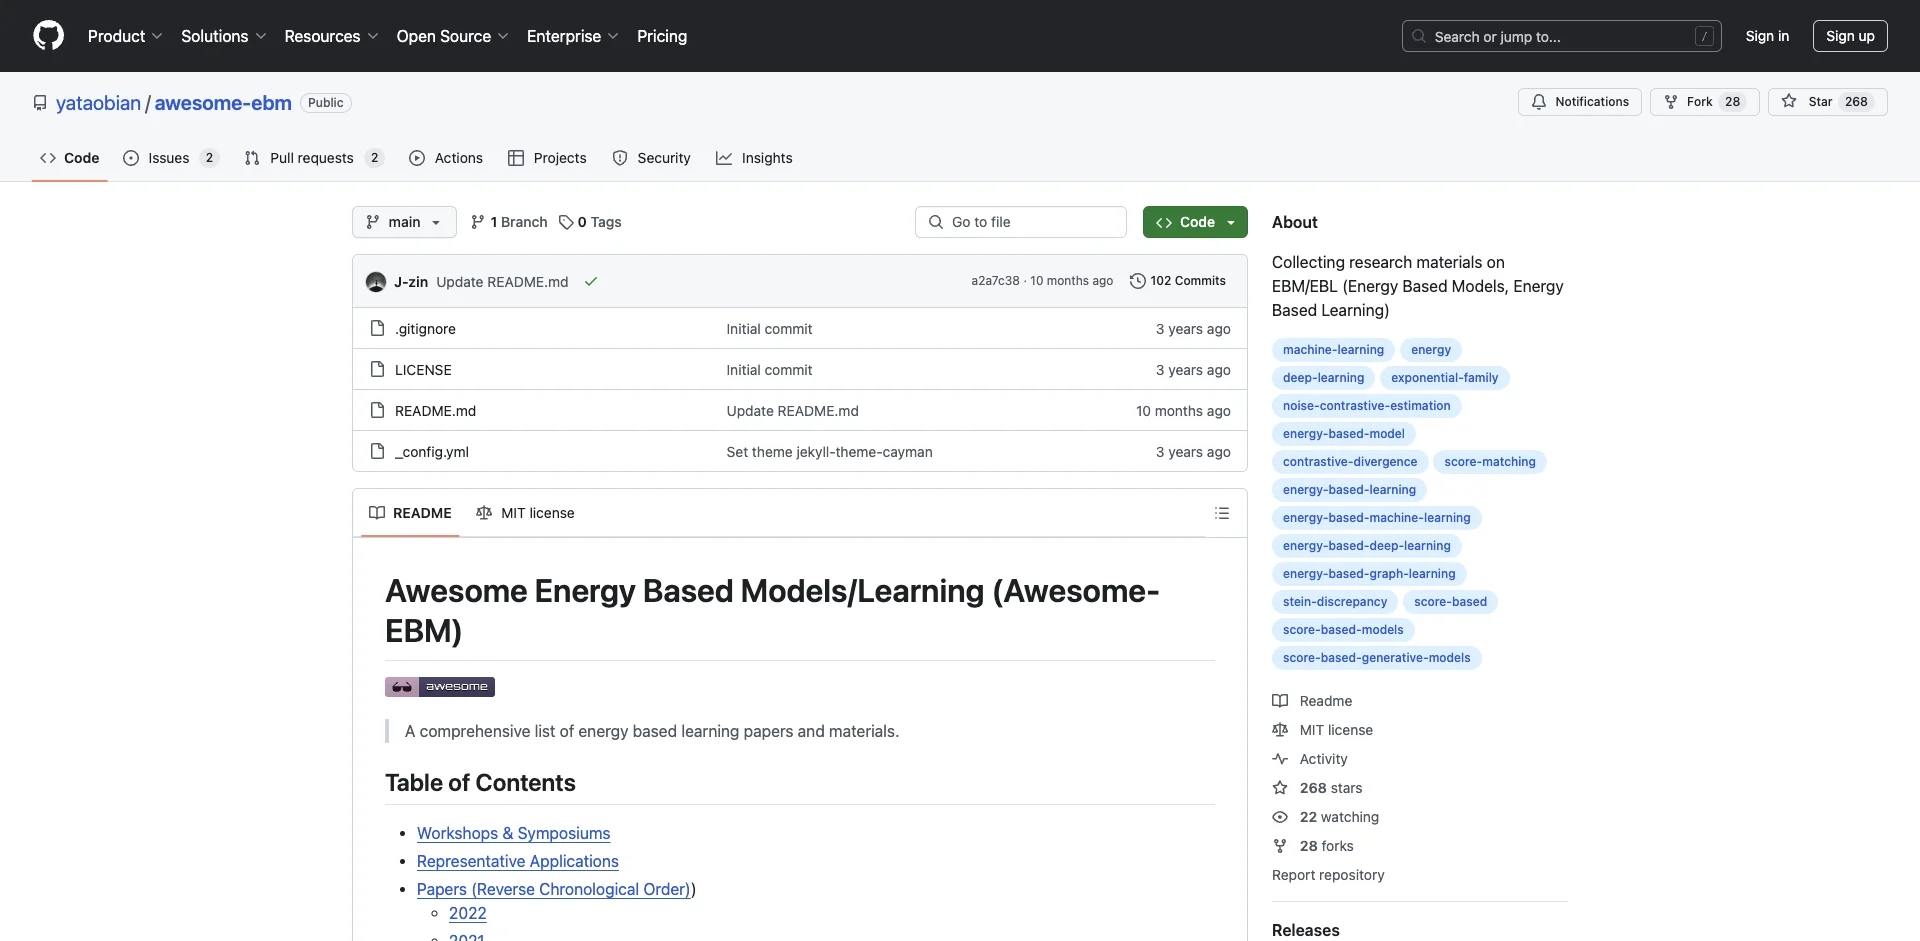This screenshot has width=1920, height=941.
Task: Open the README.md file
Action: pos(435,411)
